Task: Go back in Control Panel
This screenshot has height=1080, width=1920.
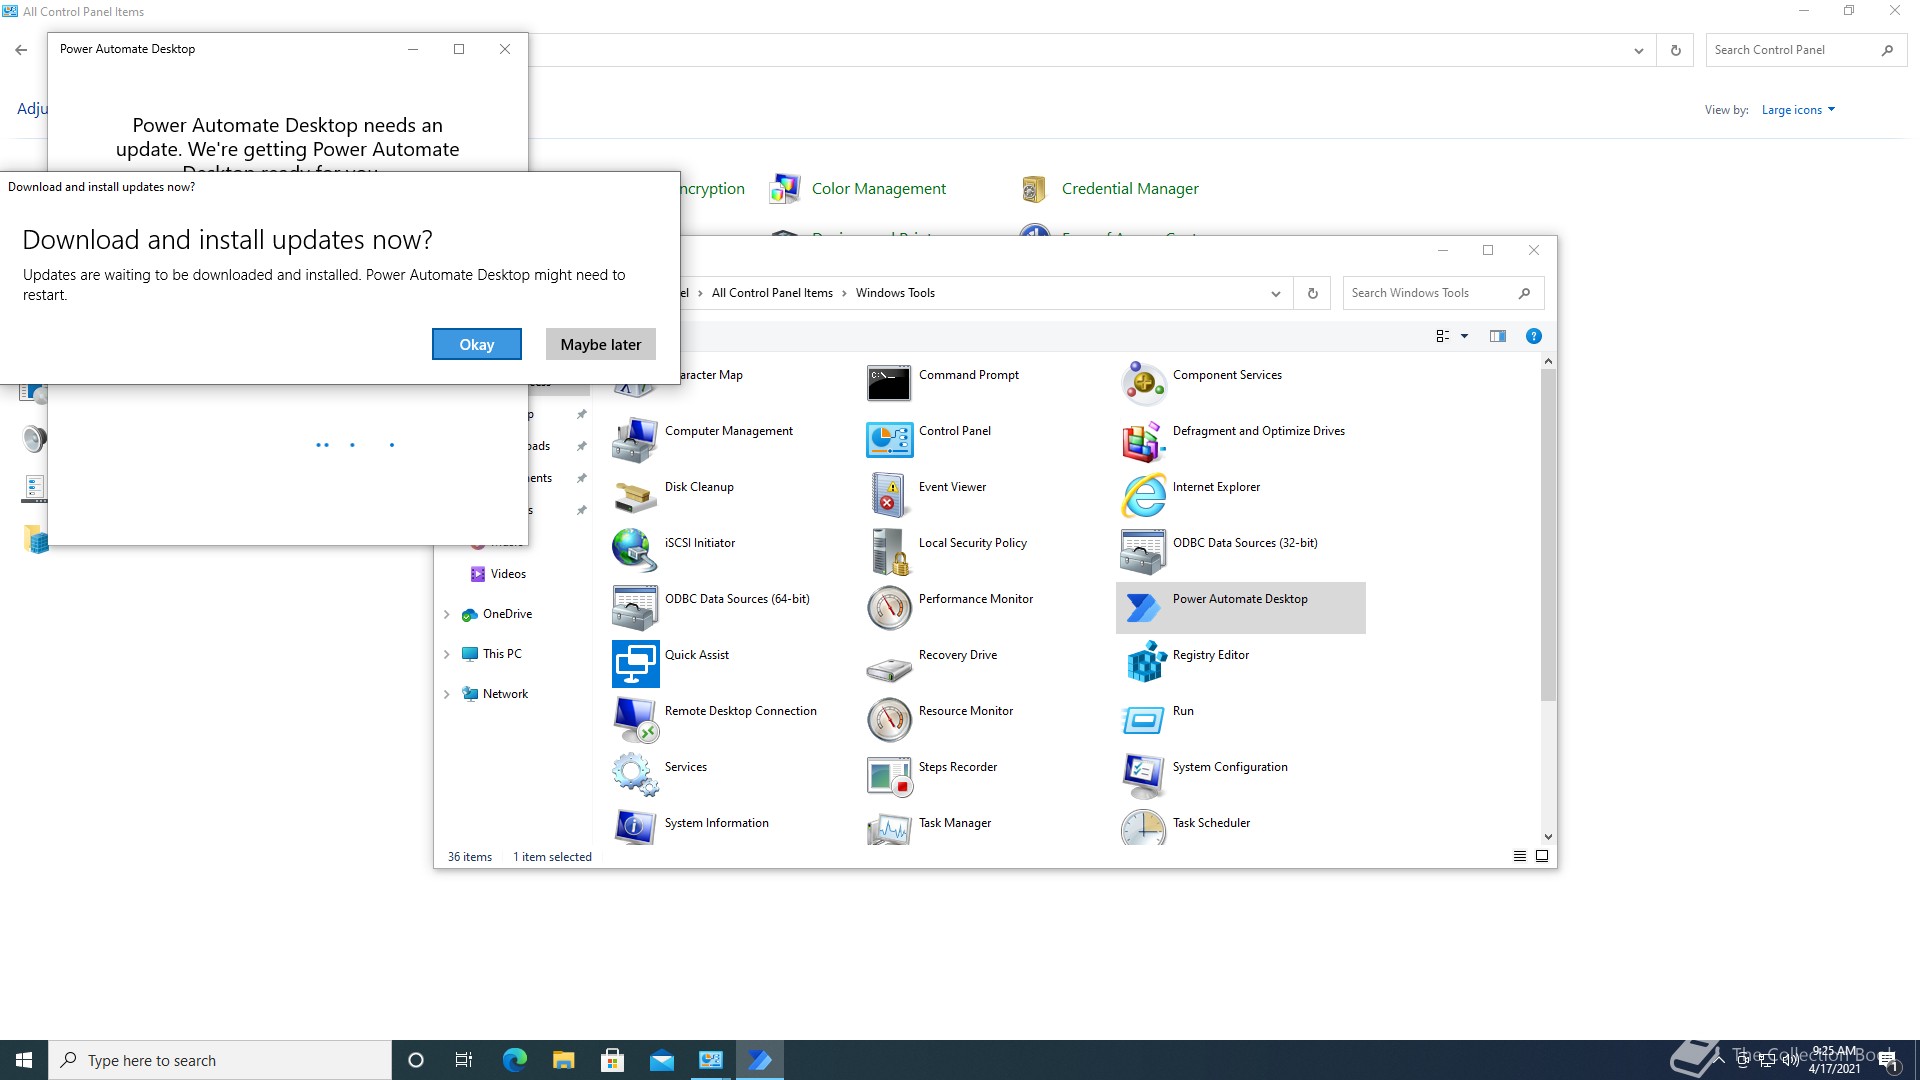Action: pyautogui.click(x=21, y=50)
